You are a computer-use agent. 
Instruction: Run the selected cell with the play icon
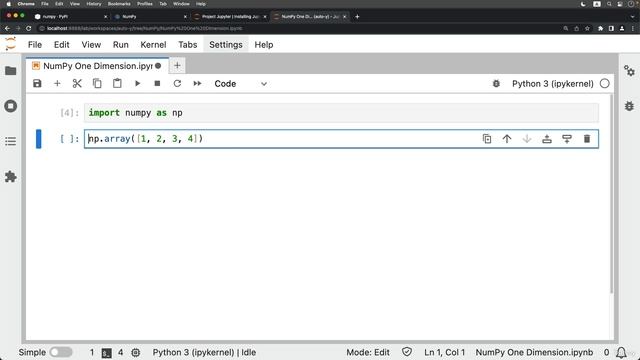click(x=138, y=84)
